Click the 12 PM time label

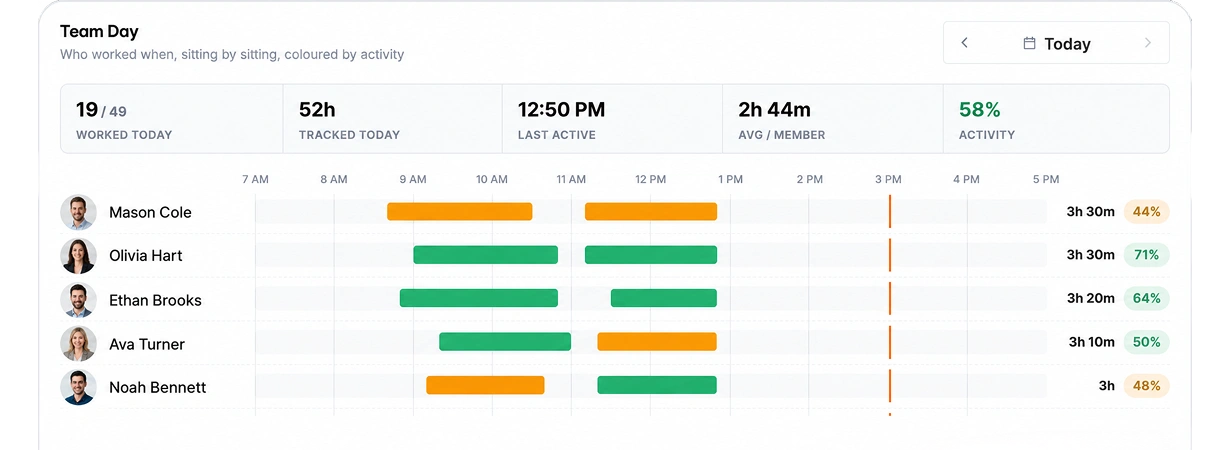click(651, 180)
